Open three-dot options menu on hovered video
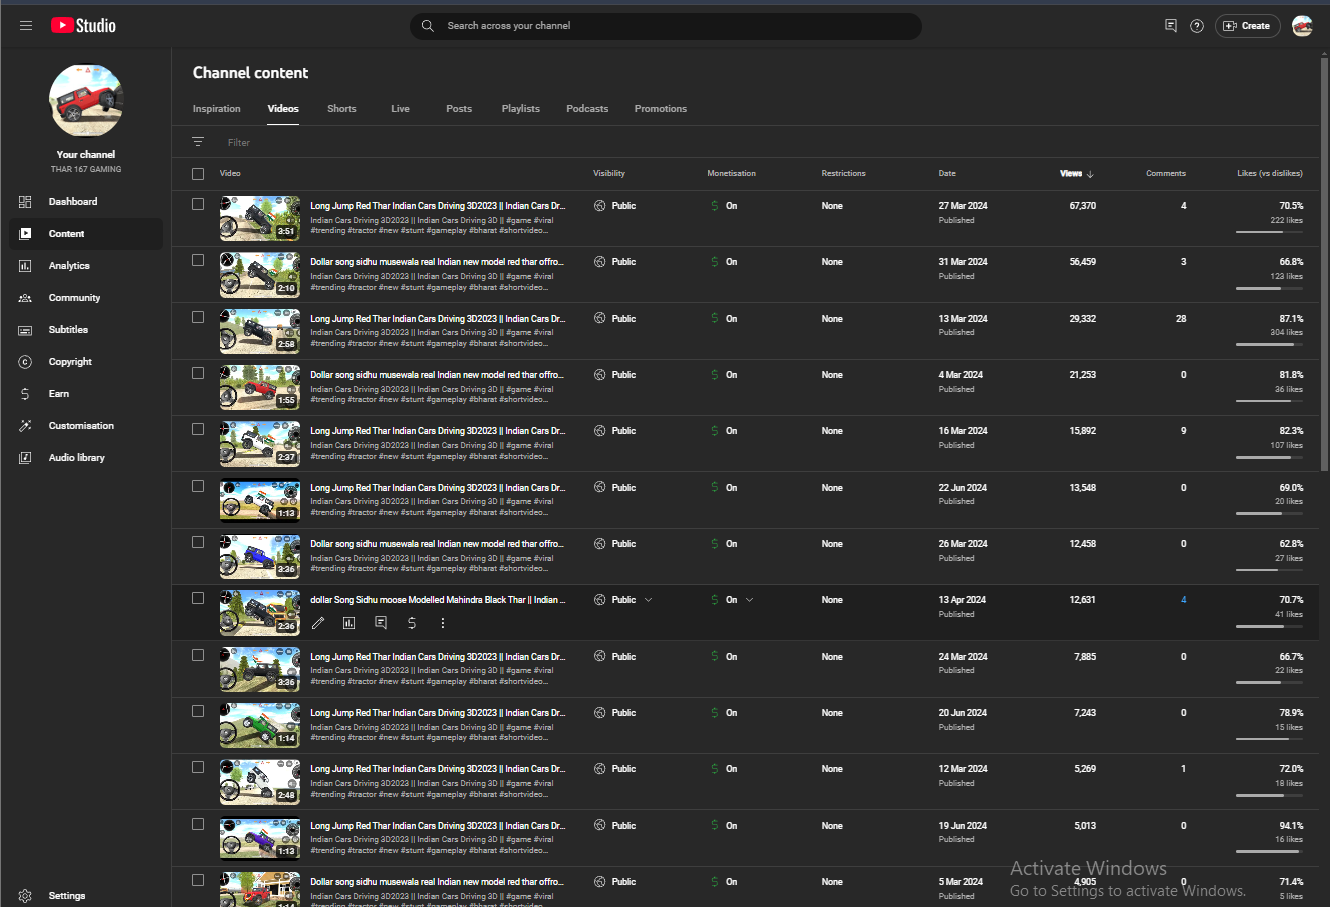 tap(443, 623)
